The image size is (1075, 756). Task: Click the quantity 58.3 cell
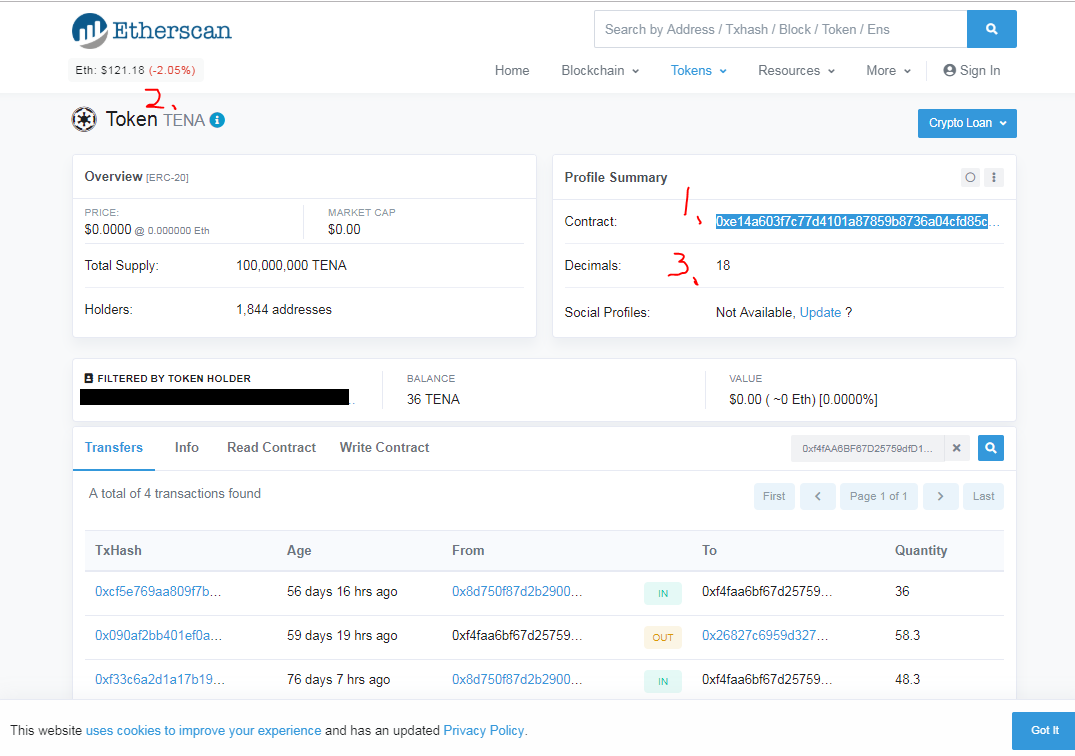[907, 635]
